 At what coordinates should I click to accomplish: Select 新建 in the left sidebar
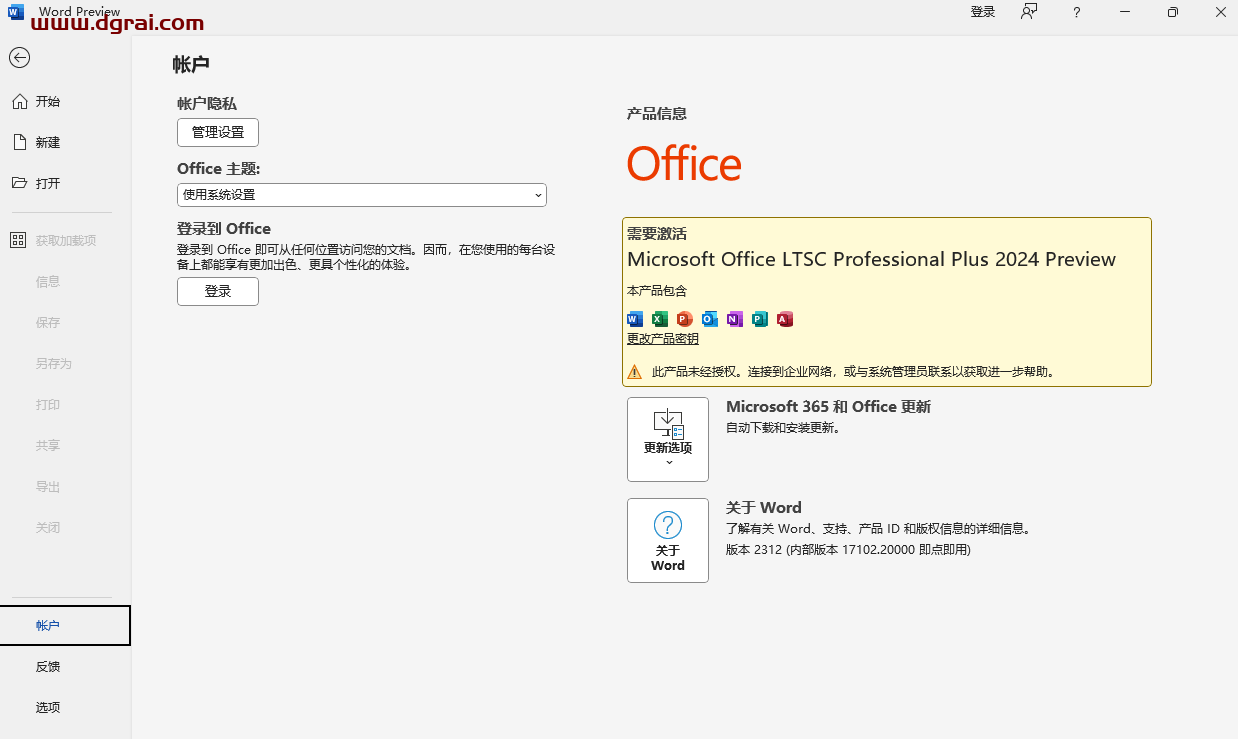pos(48,142)
